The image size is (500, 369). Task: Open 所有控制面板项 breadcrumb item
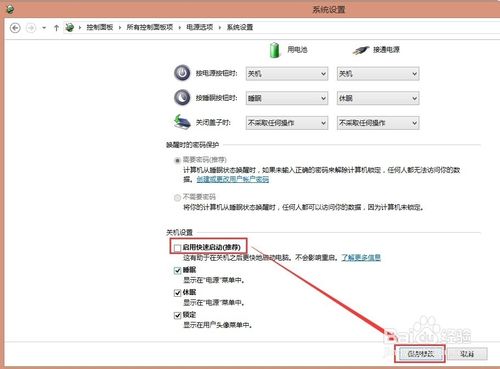point(150,27)
